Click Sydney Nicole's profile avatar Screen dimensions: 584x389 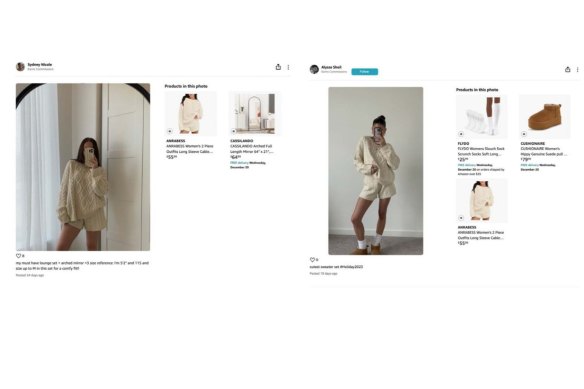point(20,67)
